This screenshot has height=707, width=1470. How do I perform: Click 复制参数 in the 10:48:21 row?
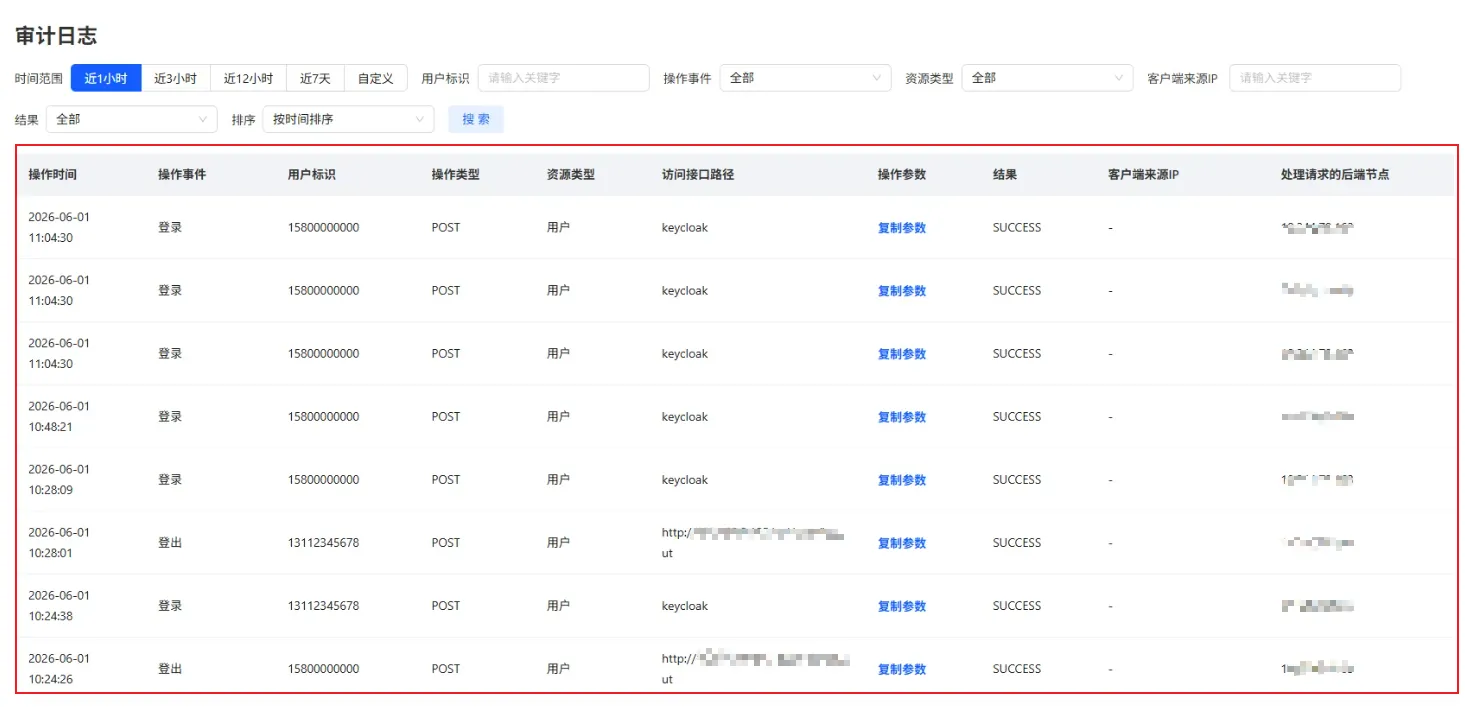point(902,417)
